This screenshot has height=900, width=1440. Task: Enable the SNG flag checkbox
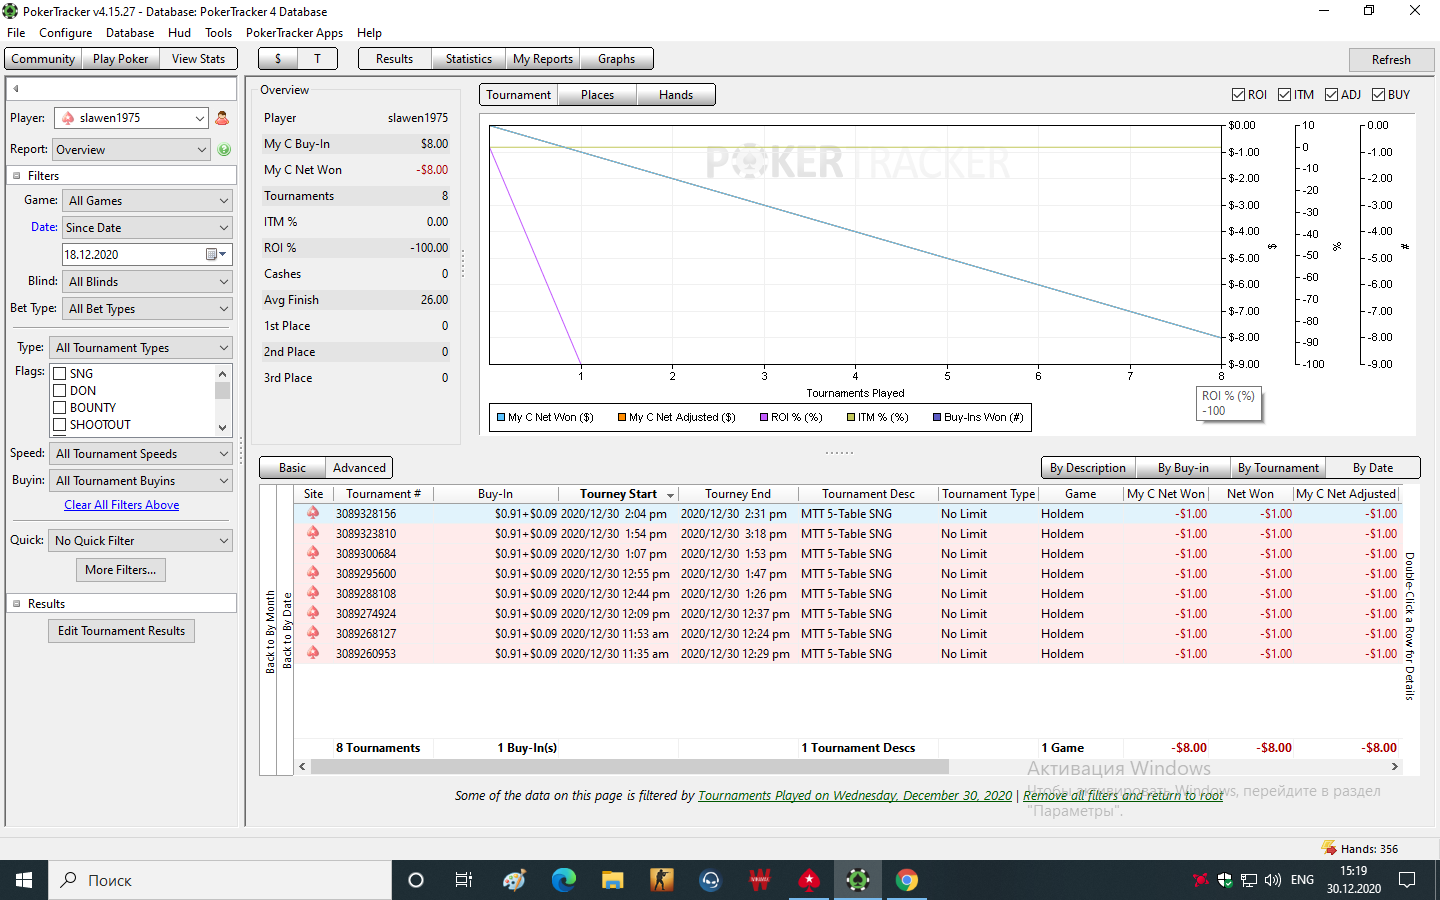point(60,374)
